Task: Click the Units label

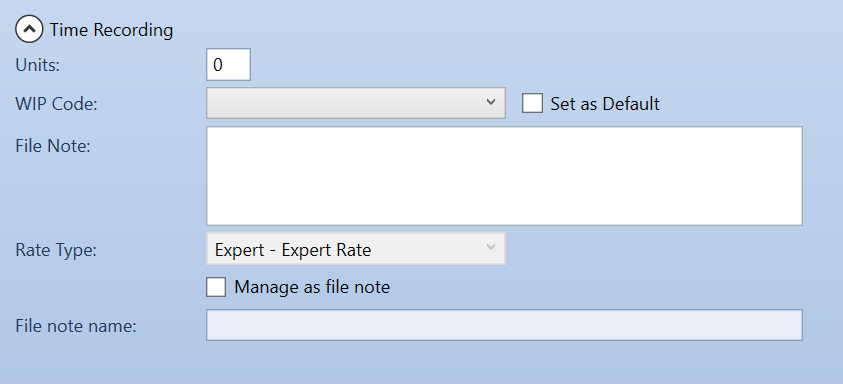Action: tap(38, 65)
